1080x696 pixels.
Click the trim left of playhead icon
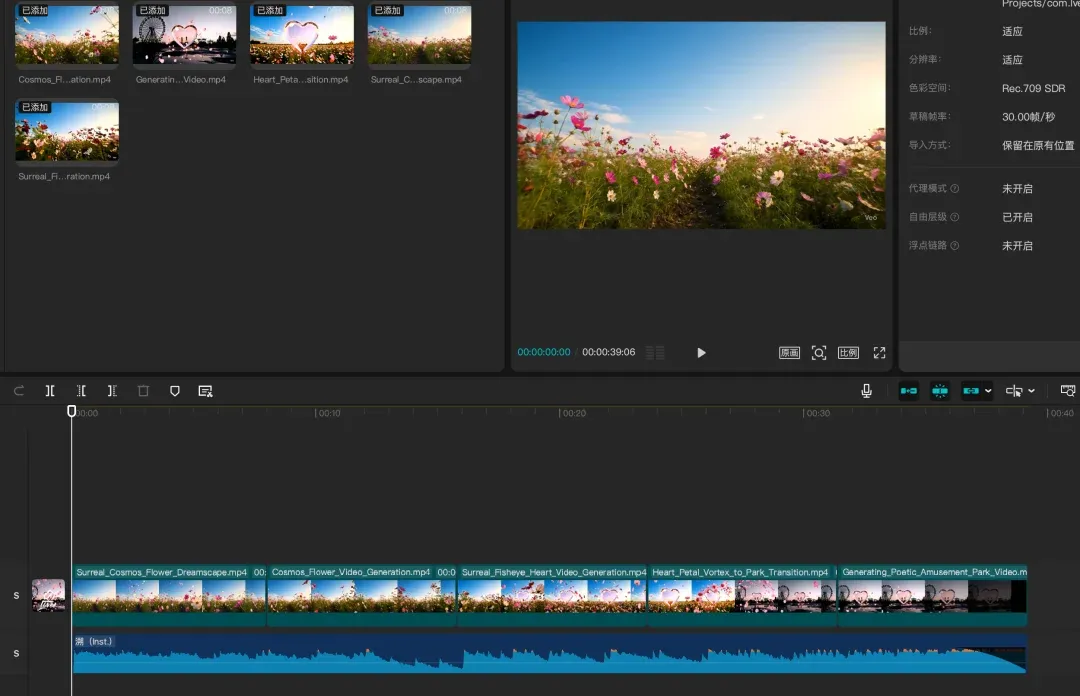point(81,391)
